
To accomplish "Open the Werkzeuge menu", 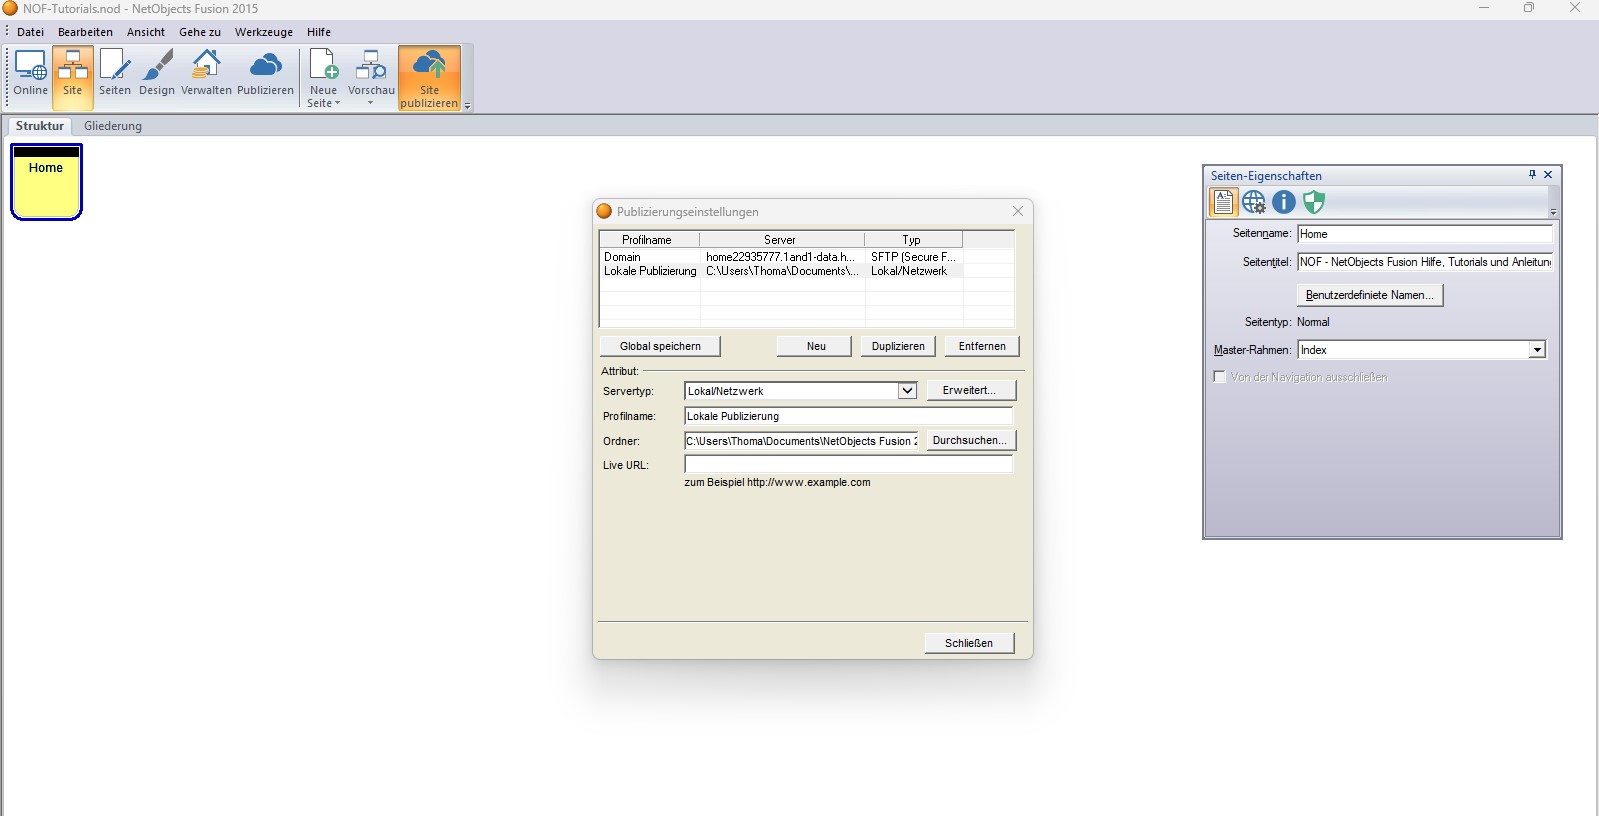I will click(264, 32).
